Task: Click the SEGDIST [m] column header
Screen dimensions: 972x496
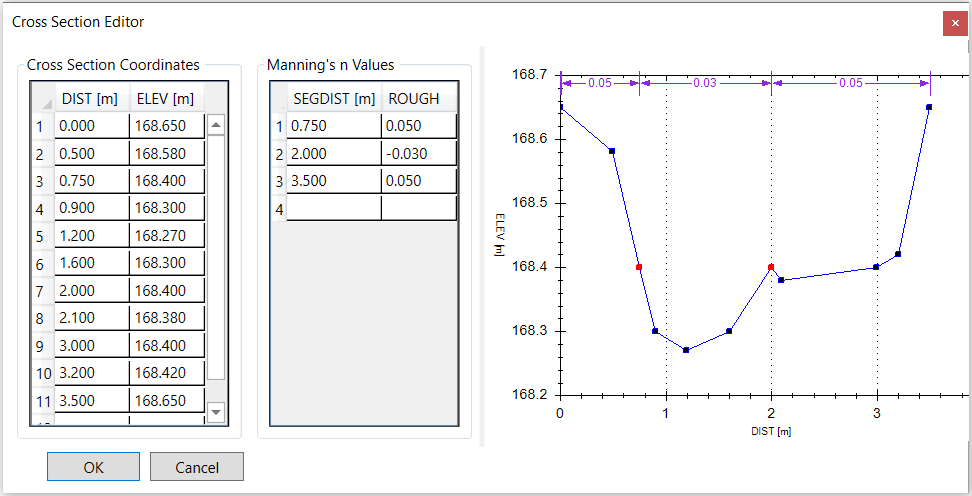Action: click(334, 98)
